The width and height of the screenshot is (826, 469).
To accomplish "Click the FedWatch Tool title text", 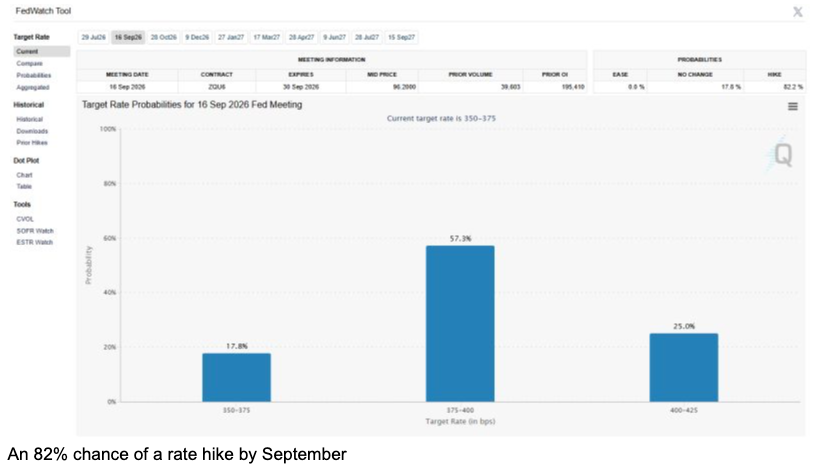I will (43, 11).
